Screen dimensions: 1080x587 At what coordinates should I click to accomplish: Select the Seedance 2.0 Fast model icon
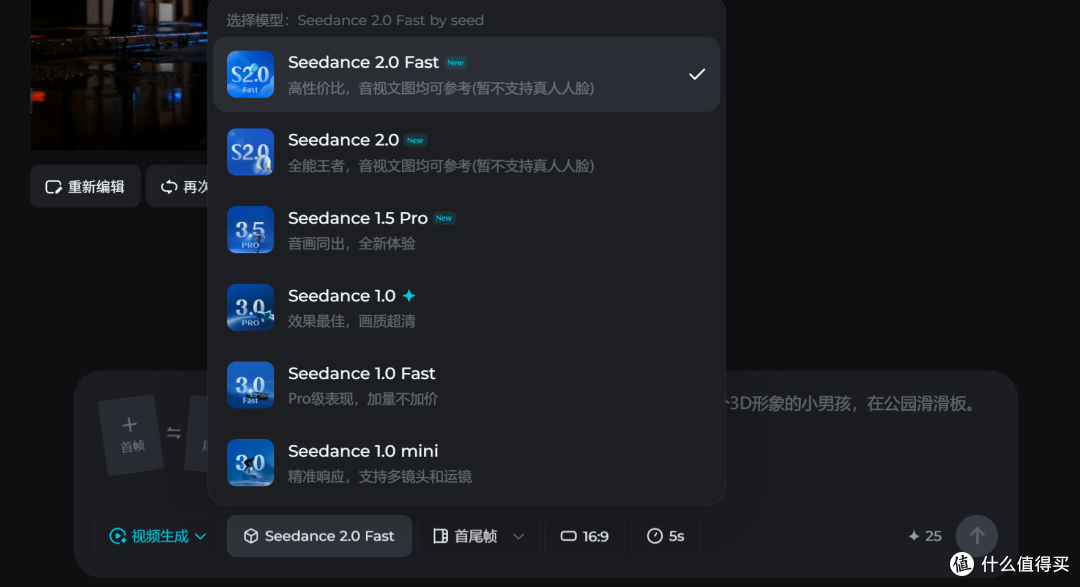pos(251,74)
